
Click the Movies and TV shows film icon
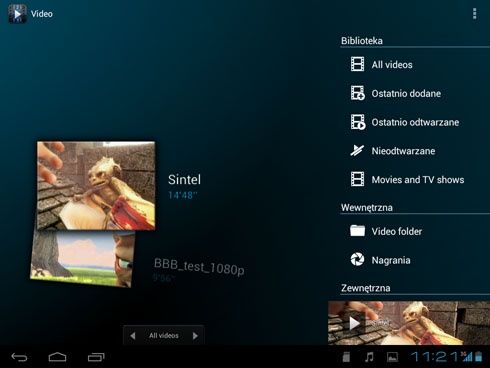(357, 179)
